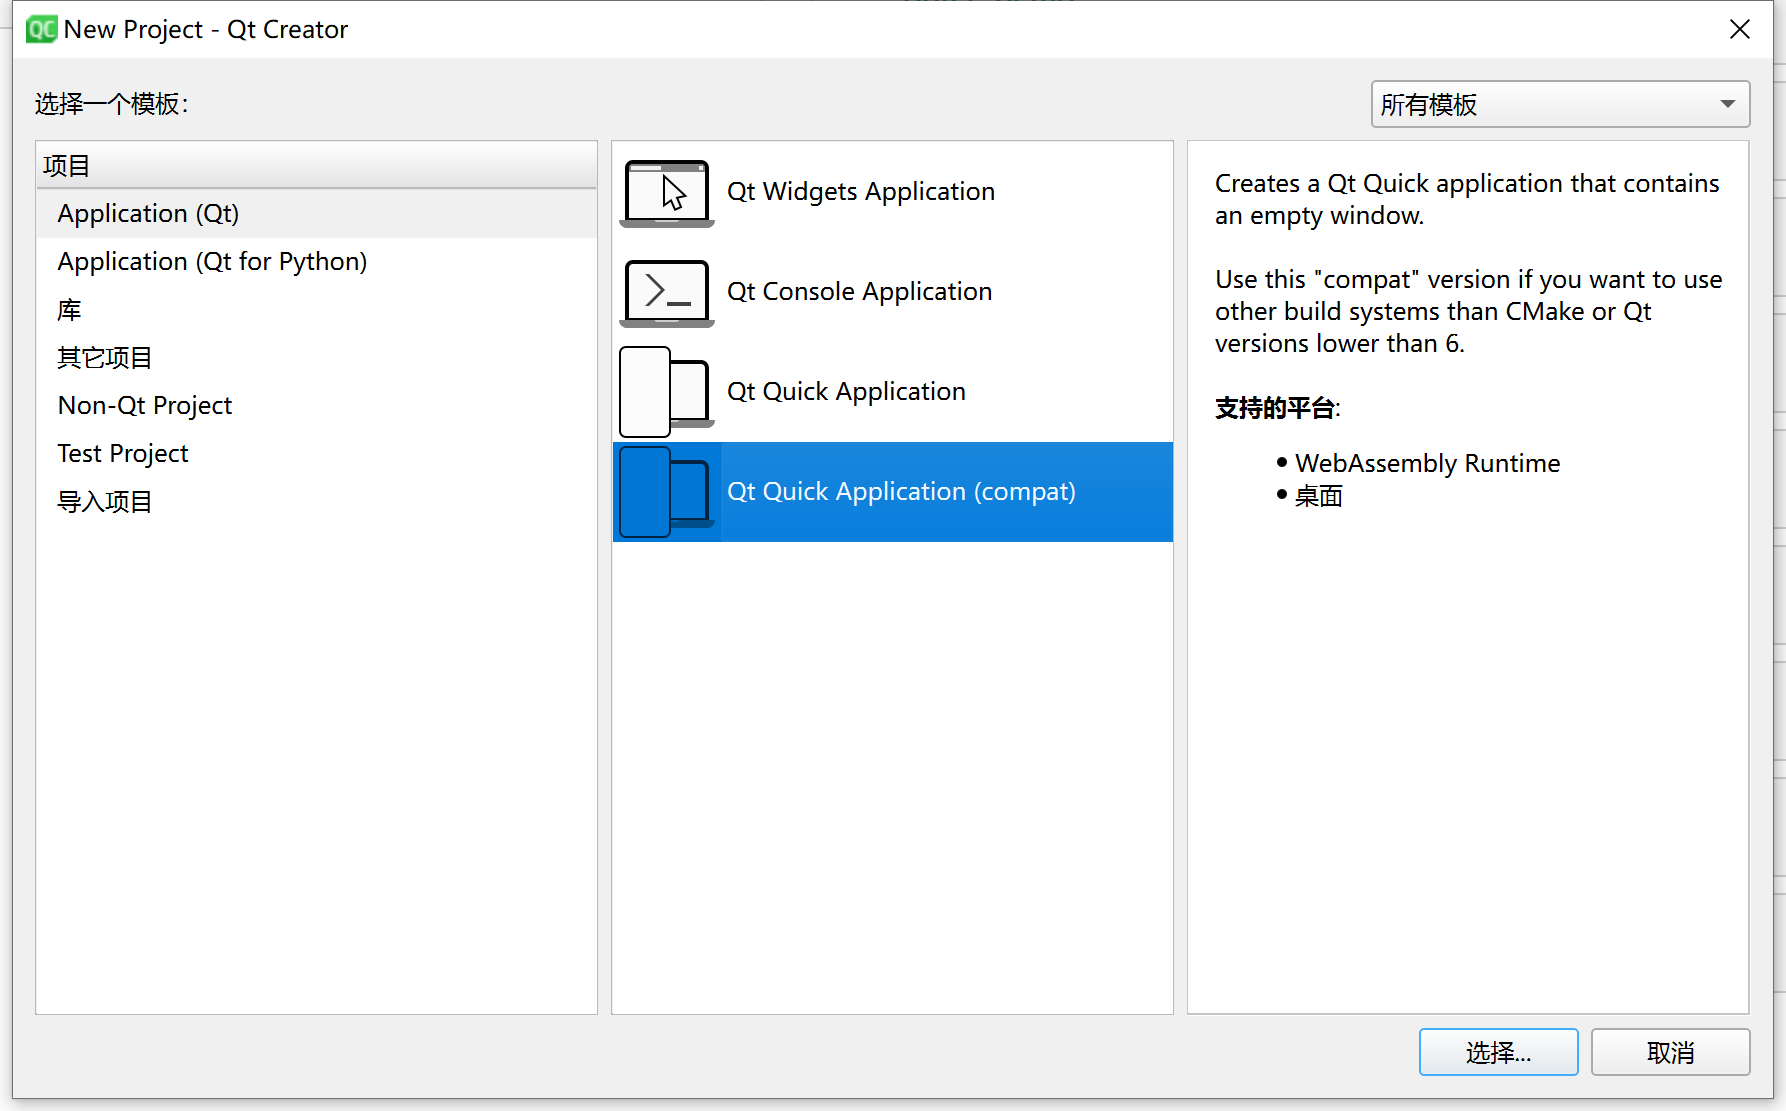Screen dimensions: 1786x1111
Task: Select the 导入项目 category
Action: [316, 502]
